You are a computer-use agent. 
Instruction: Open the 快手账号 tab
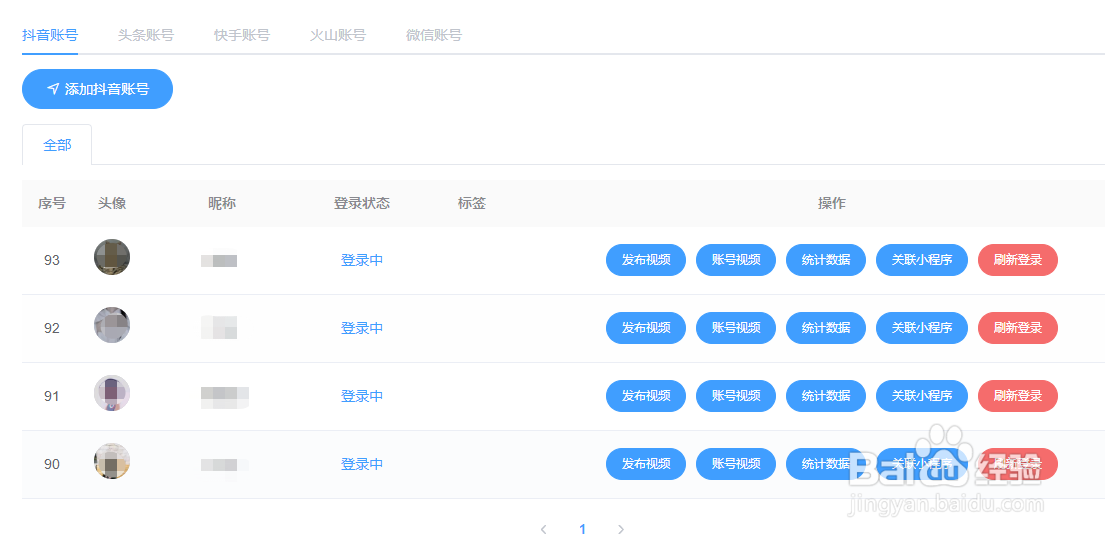[x=242, y=35]
